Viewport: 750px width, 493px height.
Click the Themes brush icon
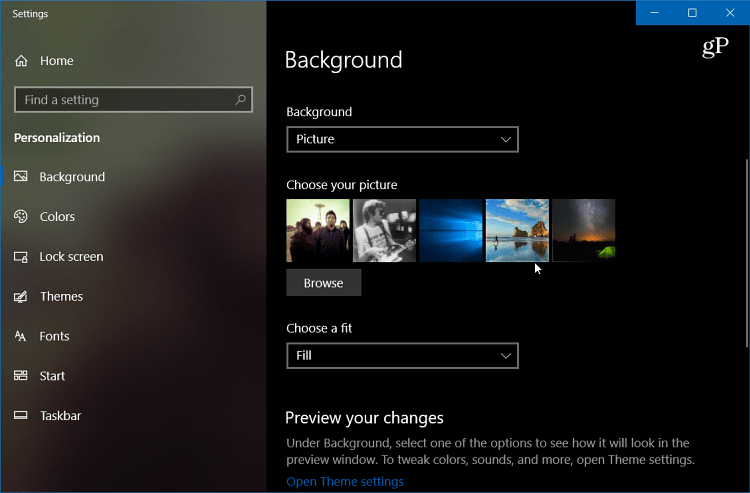(x=21, y=296)
